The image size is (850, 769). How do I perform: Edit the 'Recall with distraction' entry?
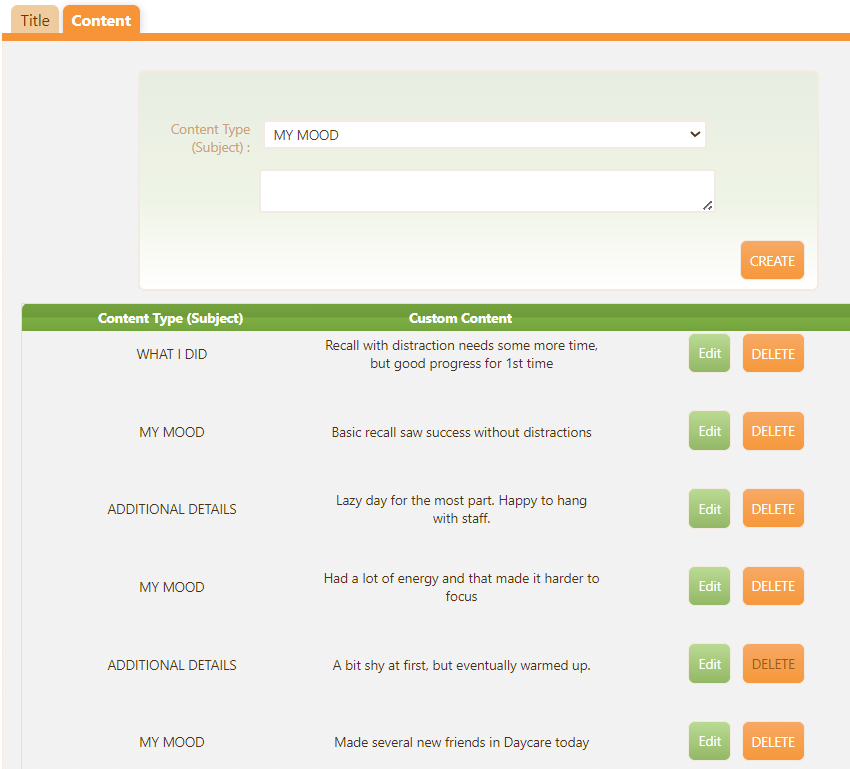click(709, 354)
